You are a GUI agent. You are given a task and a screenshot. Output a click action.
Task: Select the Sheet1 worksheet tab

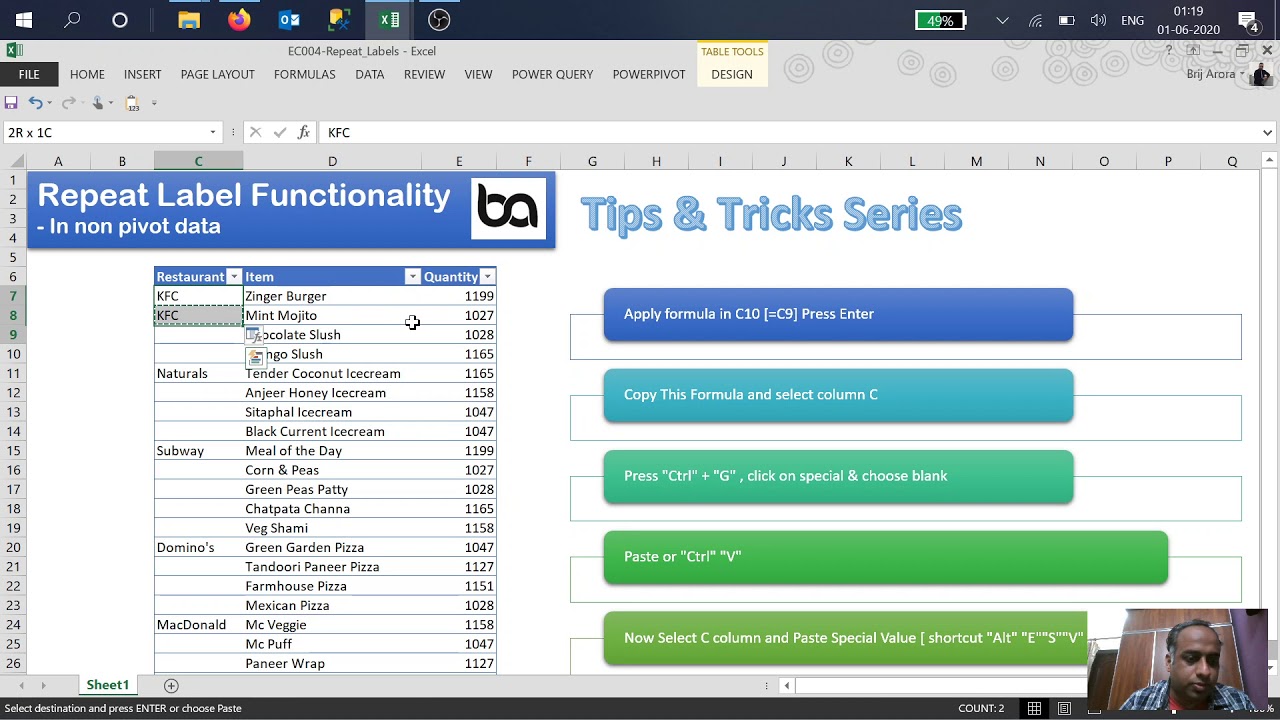(x=107, y=685)
